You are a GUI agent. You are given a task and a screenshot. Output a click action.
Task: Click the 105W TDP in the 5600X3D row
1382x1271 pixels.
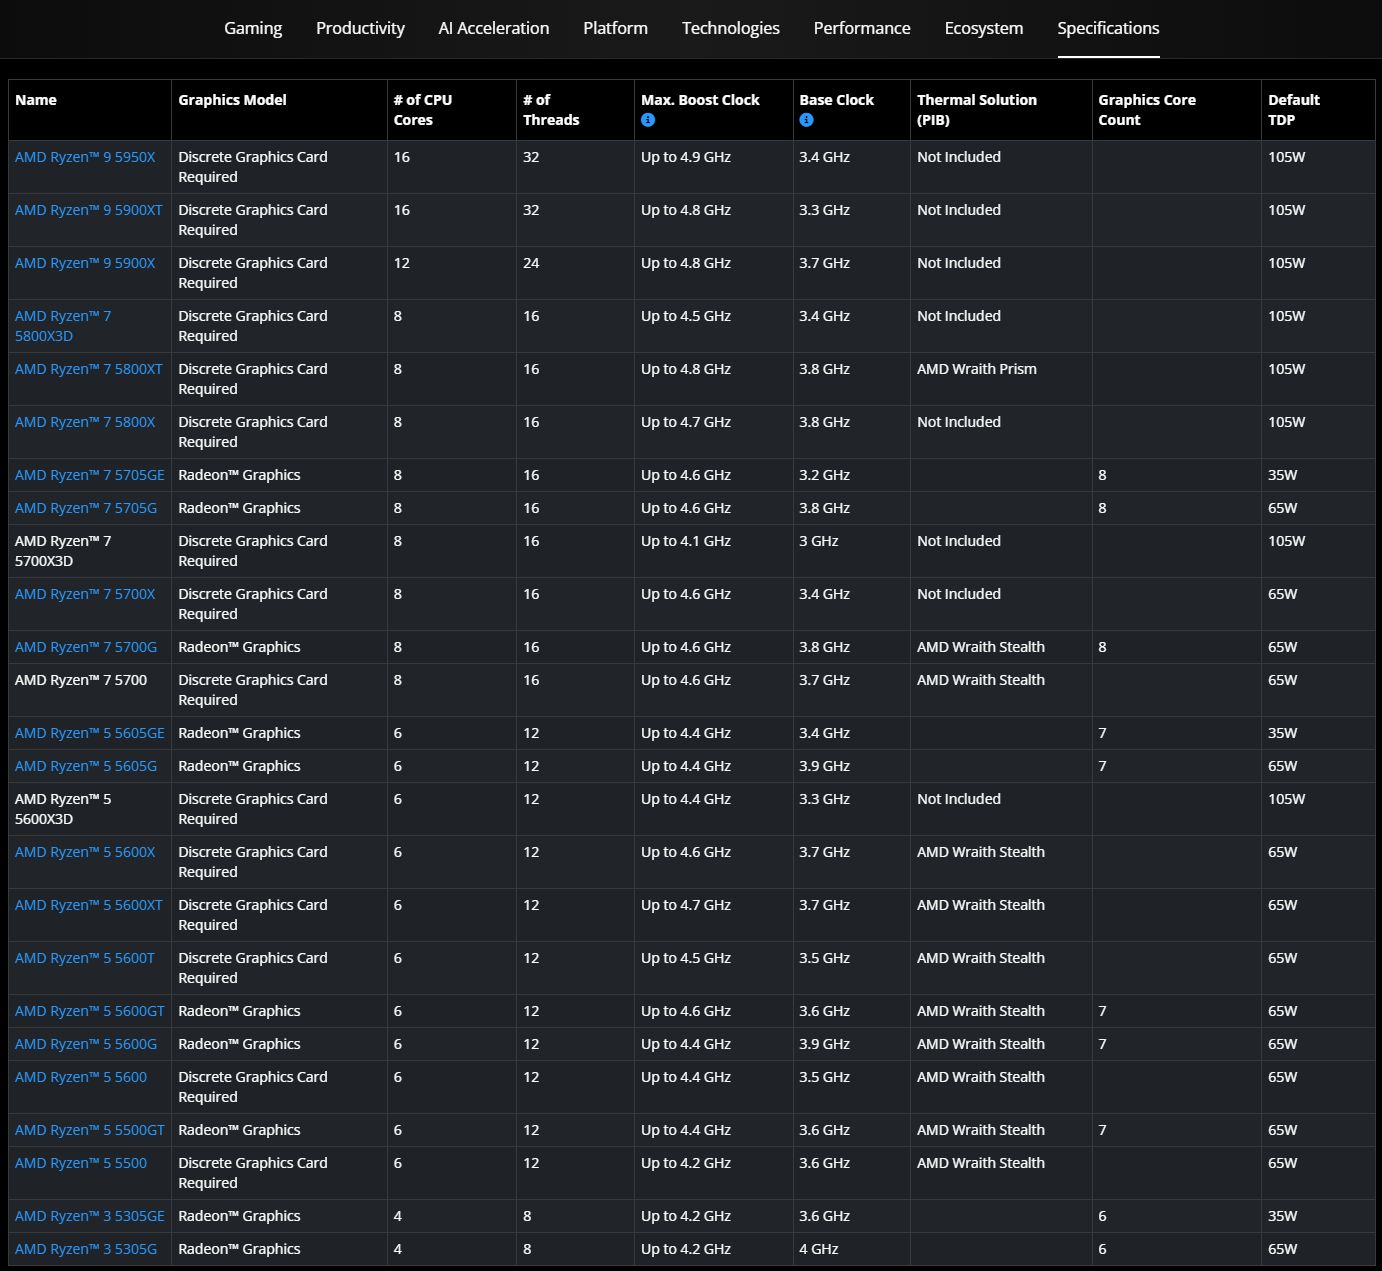[1287, 799]
